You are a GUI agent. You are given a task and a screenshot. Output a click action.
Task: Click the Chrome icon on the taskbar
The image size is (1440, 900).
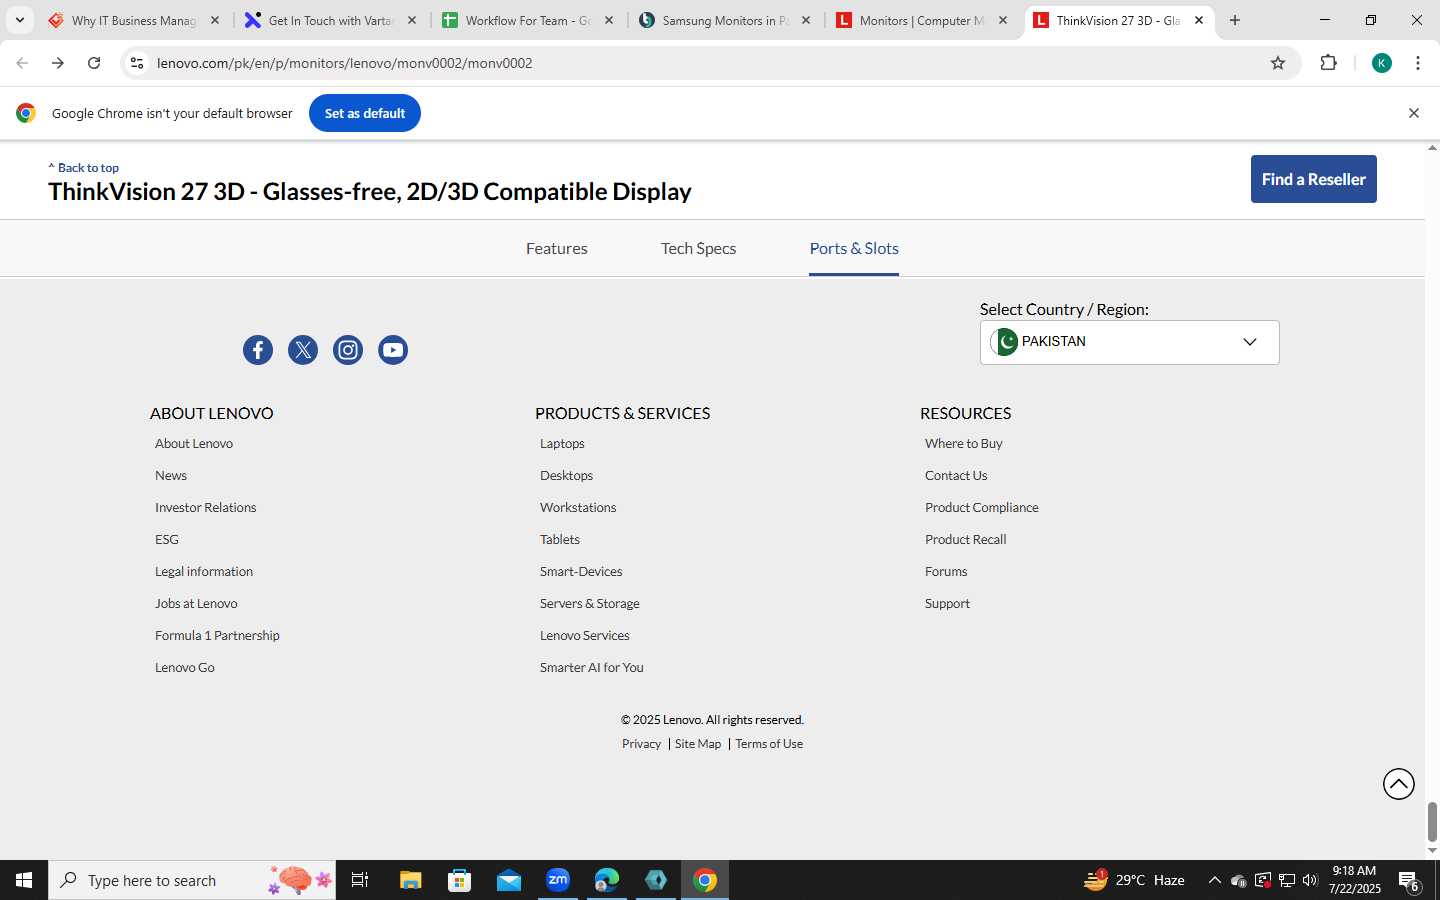point(705,880)
